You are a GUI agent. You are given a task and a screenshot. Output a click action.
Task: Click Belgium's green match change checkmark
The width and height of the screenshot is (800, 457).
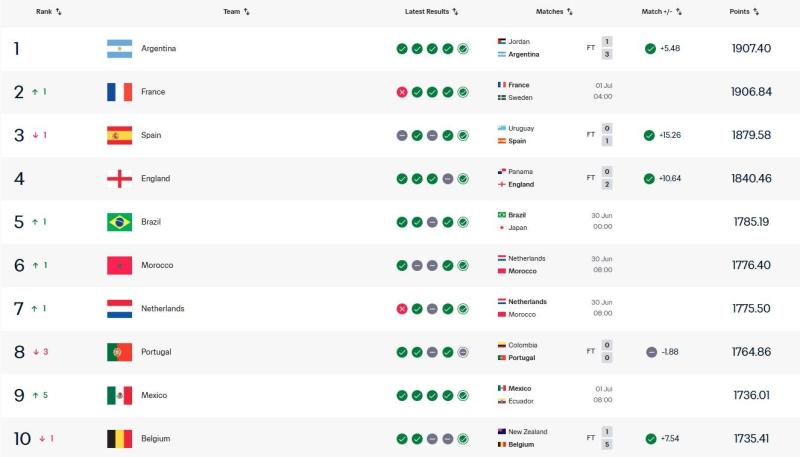click(x=651, y=439)
